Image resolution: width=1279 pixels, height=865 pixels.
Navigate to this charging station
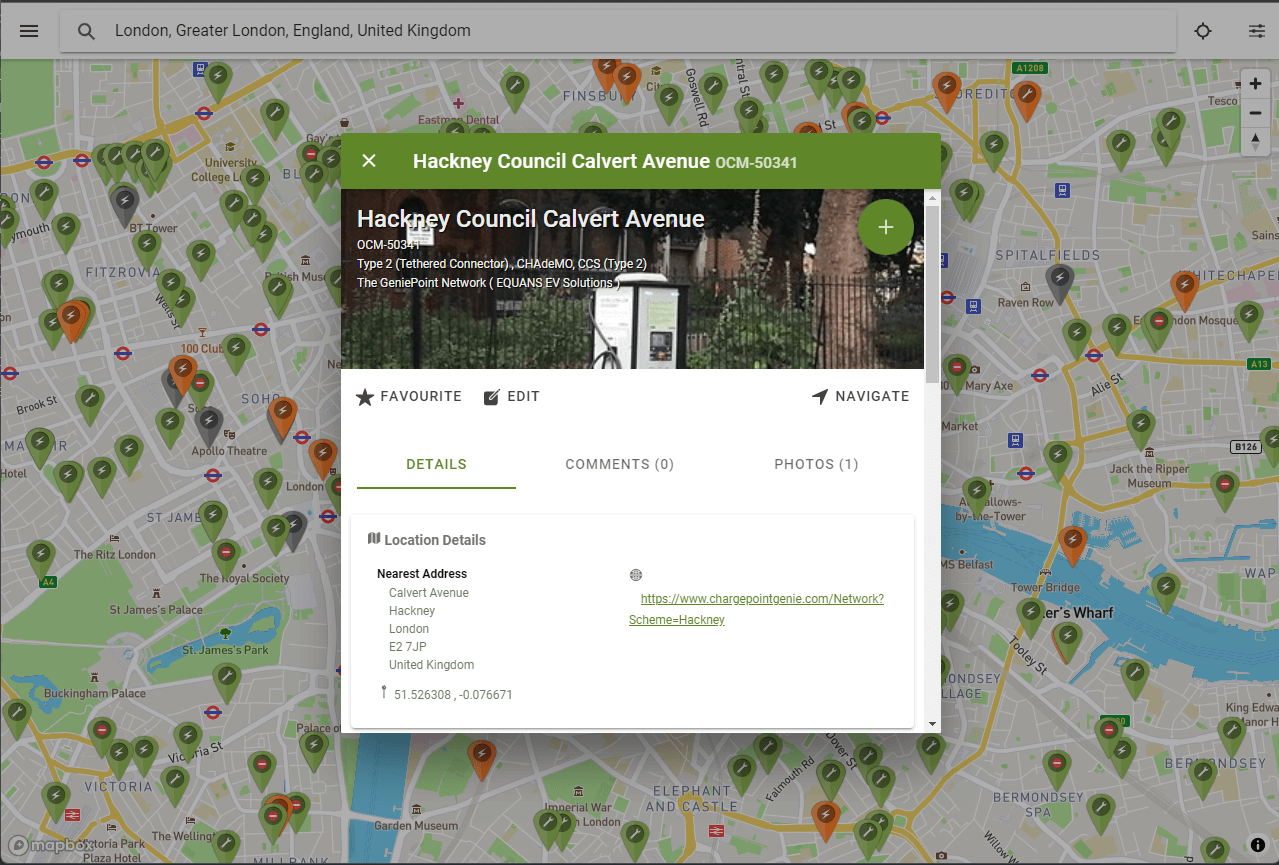coord(861,397)
